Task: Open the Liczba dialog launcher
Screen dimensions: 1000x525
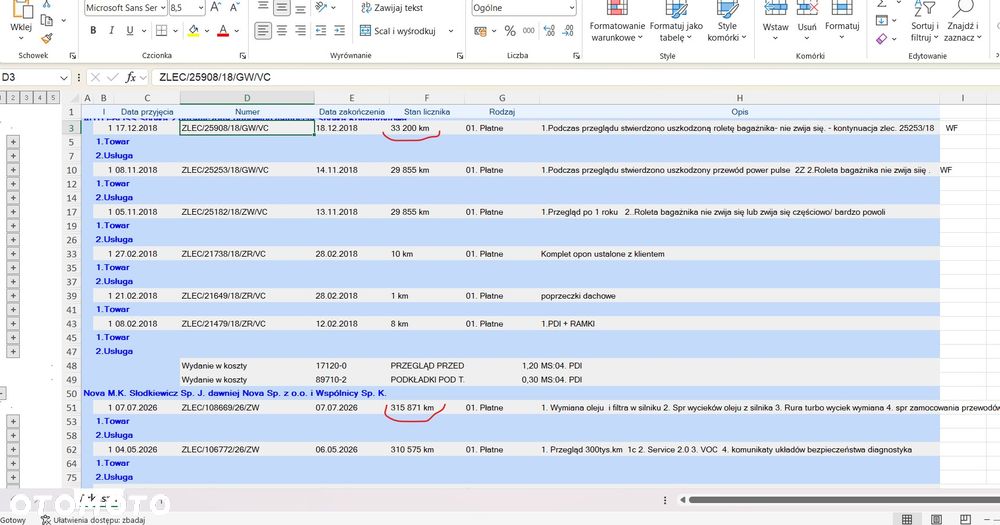Action: pos(576,56)
